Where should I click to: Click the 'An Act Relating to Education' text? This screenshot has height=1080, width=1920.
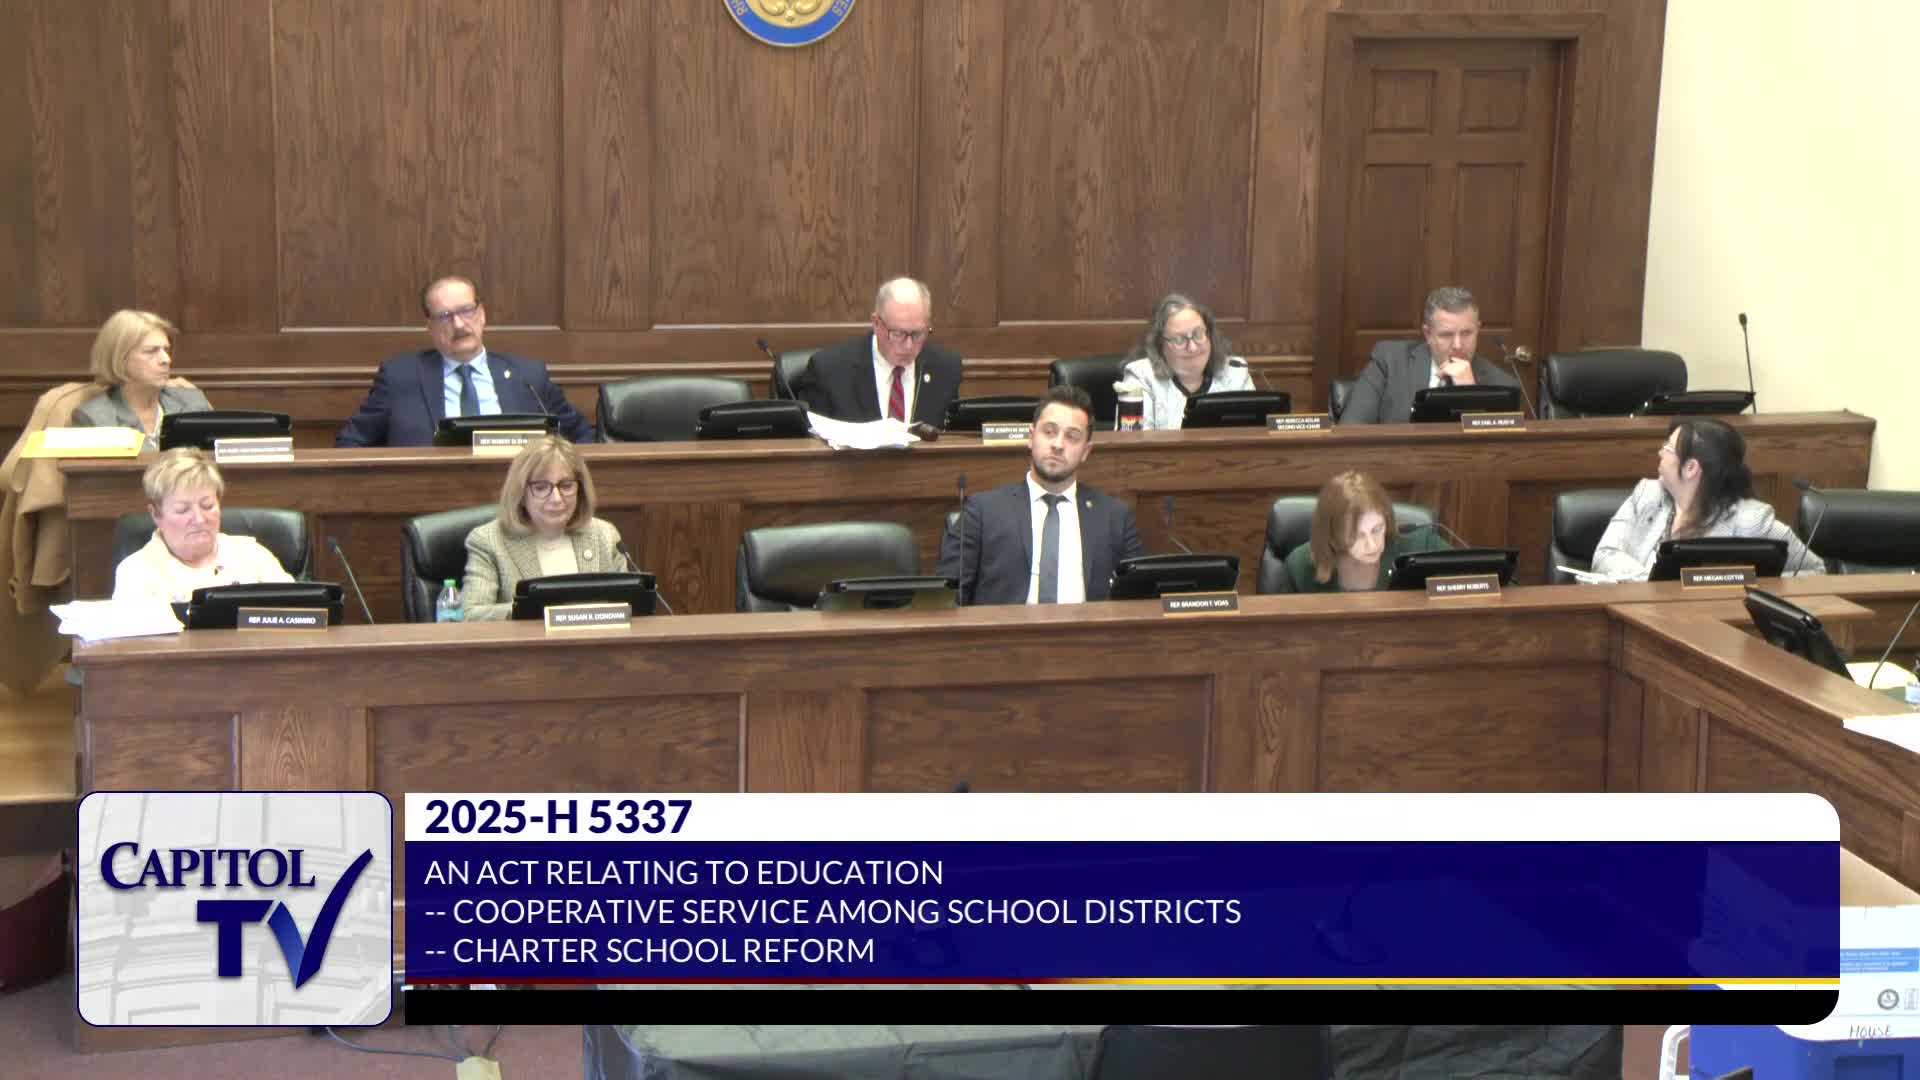(683, 872)
